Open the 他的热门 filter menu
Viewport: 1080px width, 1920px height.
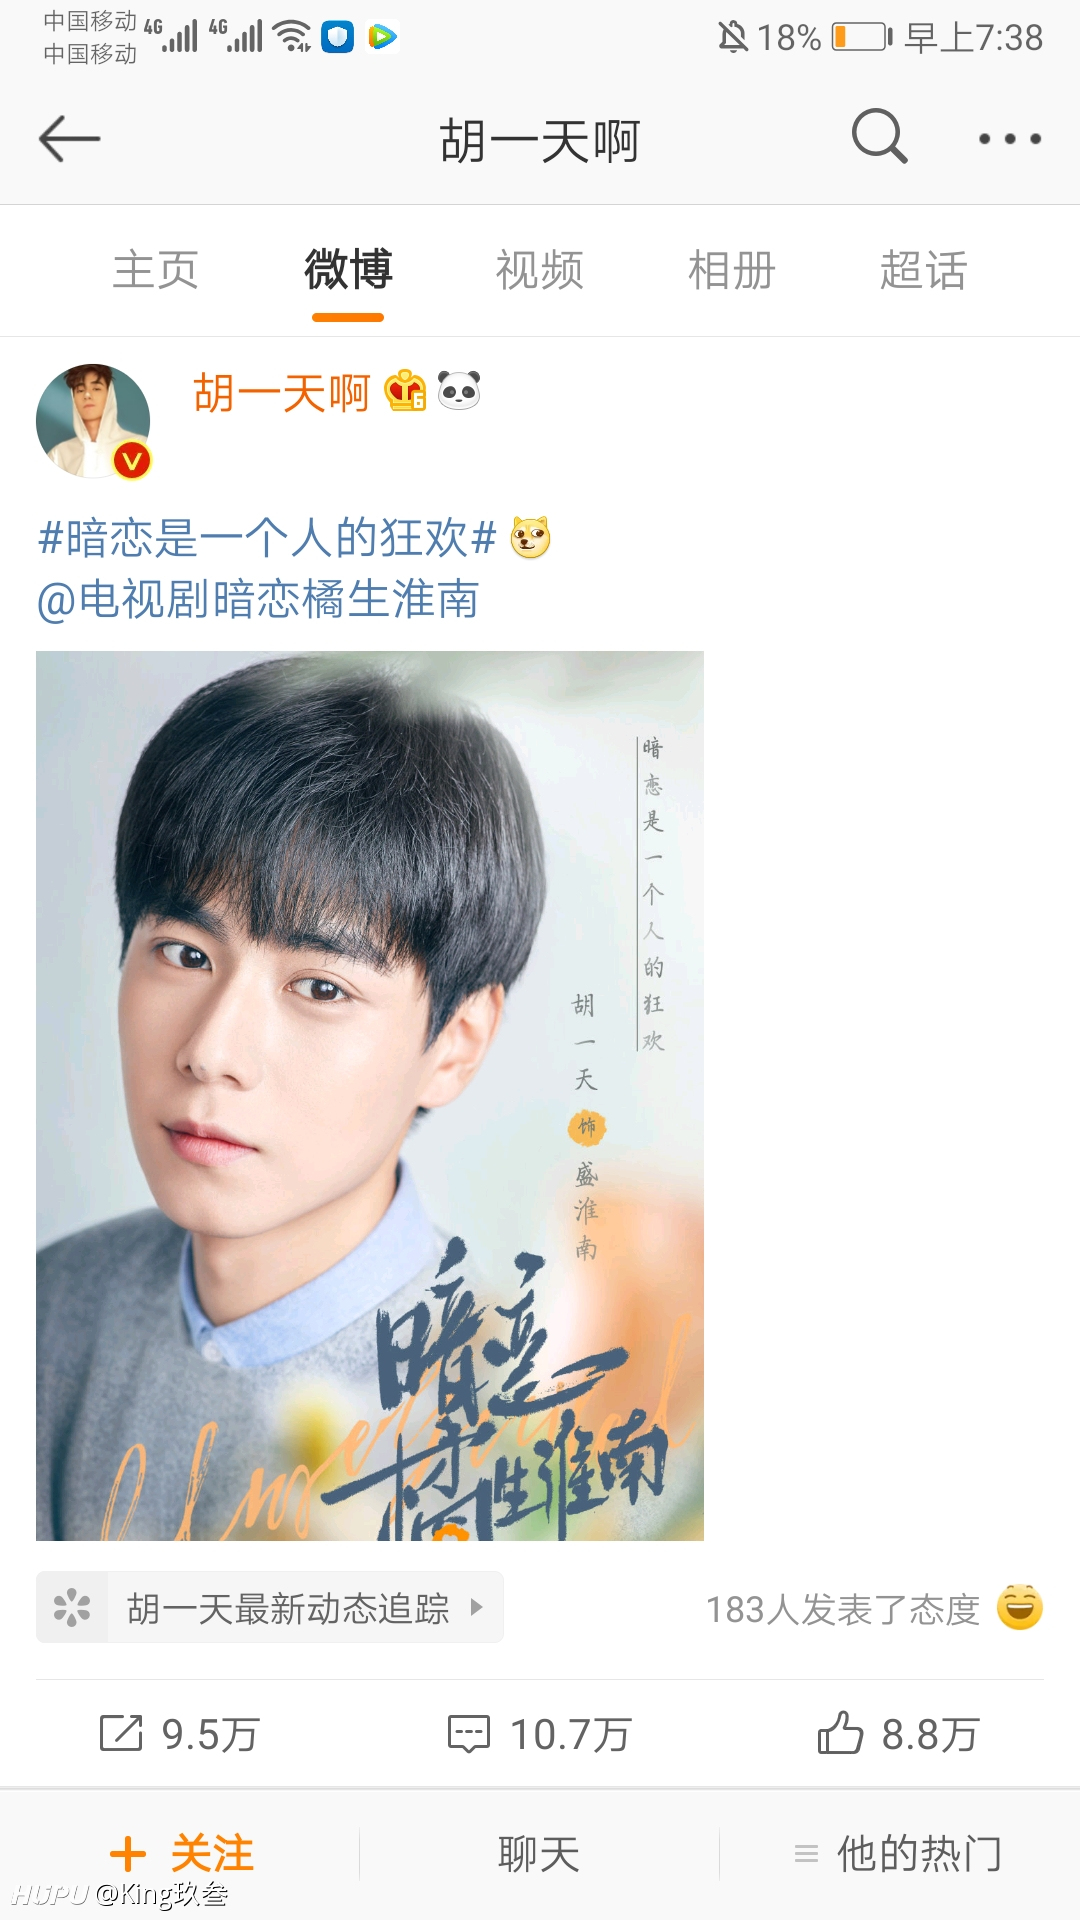[x=898, y=1853]
